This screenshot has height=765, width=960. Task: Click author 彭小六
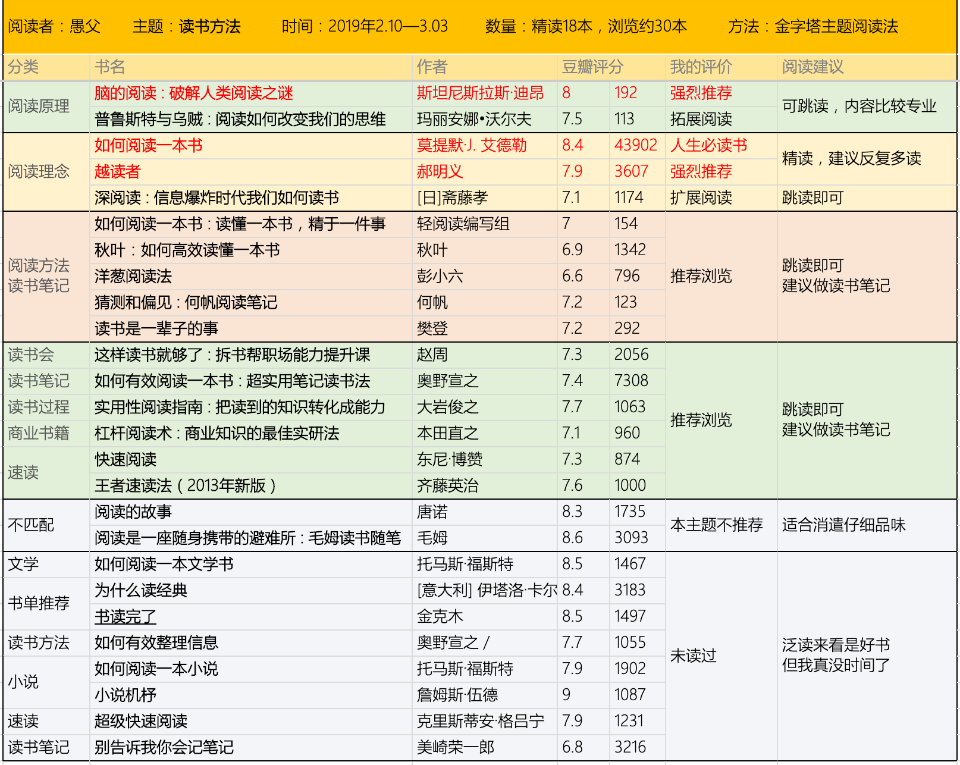coord(440,276)
